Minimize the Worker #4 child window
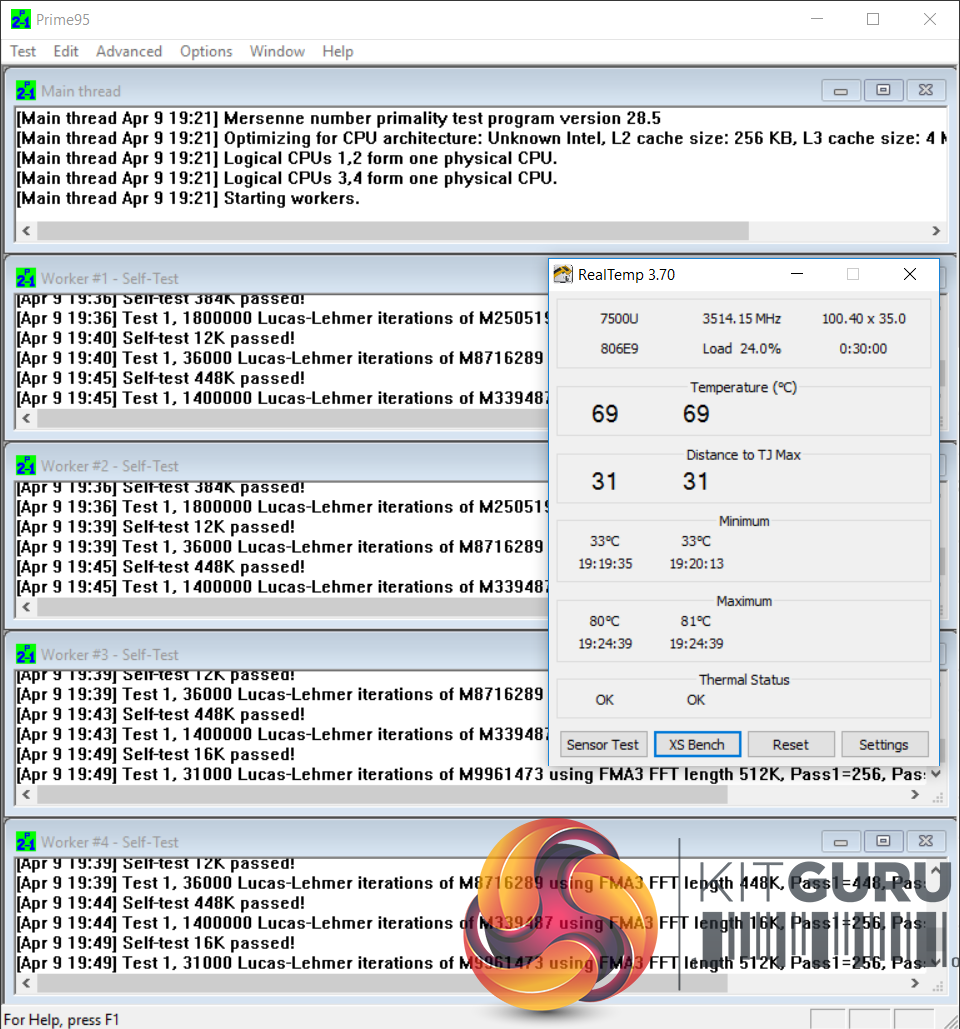 click(841, 841)
